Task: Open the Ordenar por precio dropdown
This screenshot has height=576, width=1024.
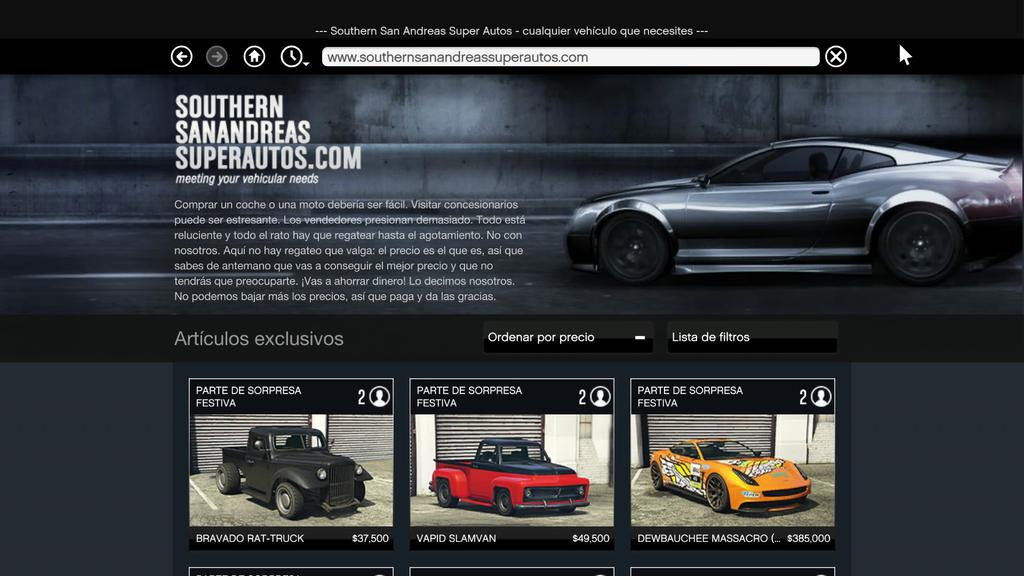Action: [x=568, y=337]
